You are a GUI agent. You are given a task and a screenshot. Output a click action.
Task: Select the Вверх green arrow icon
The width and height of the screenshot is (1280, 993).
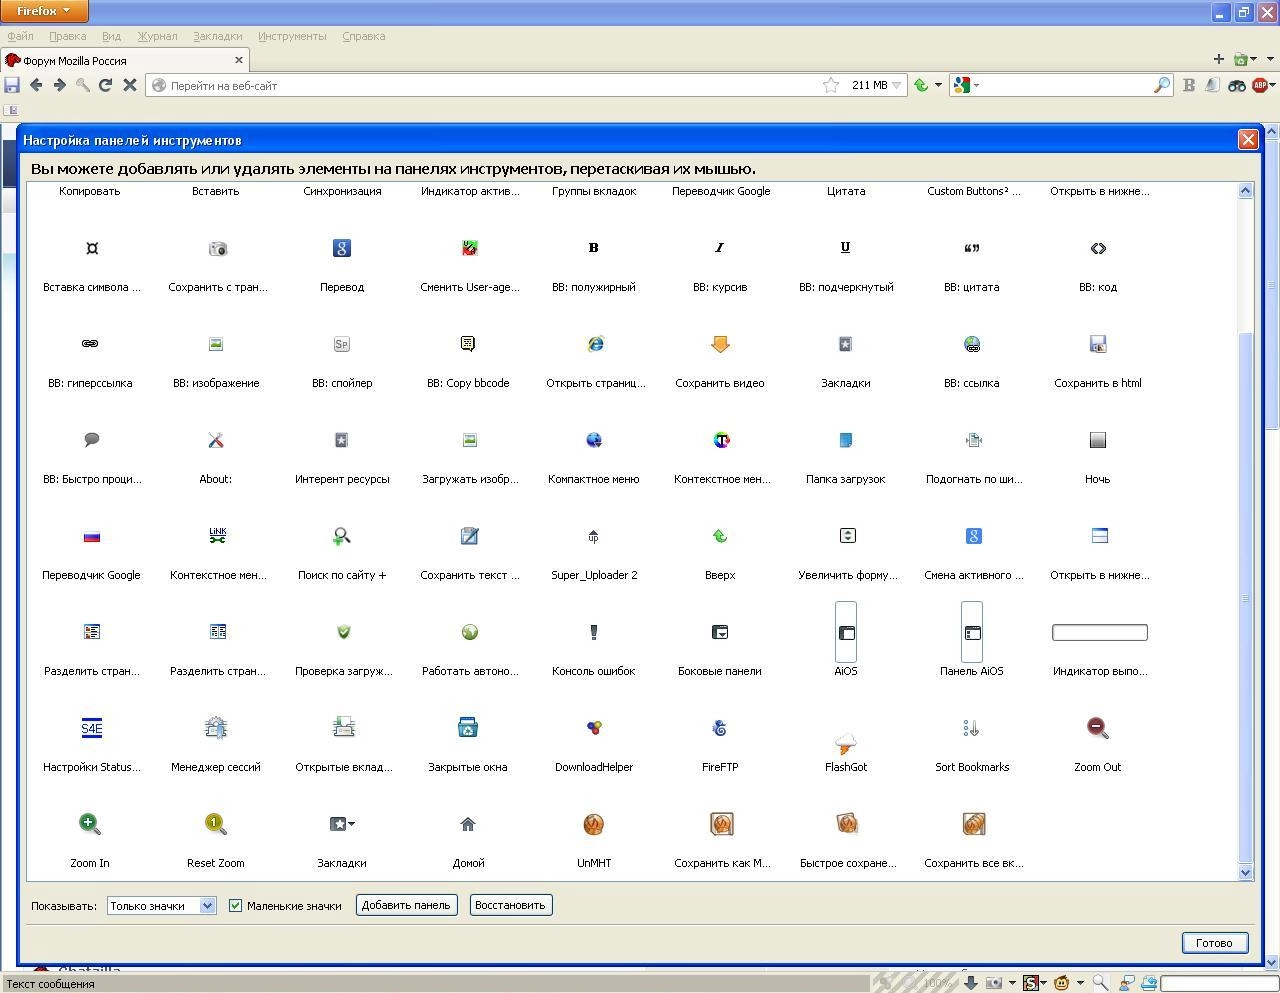(x=719, y=536)
